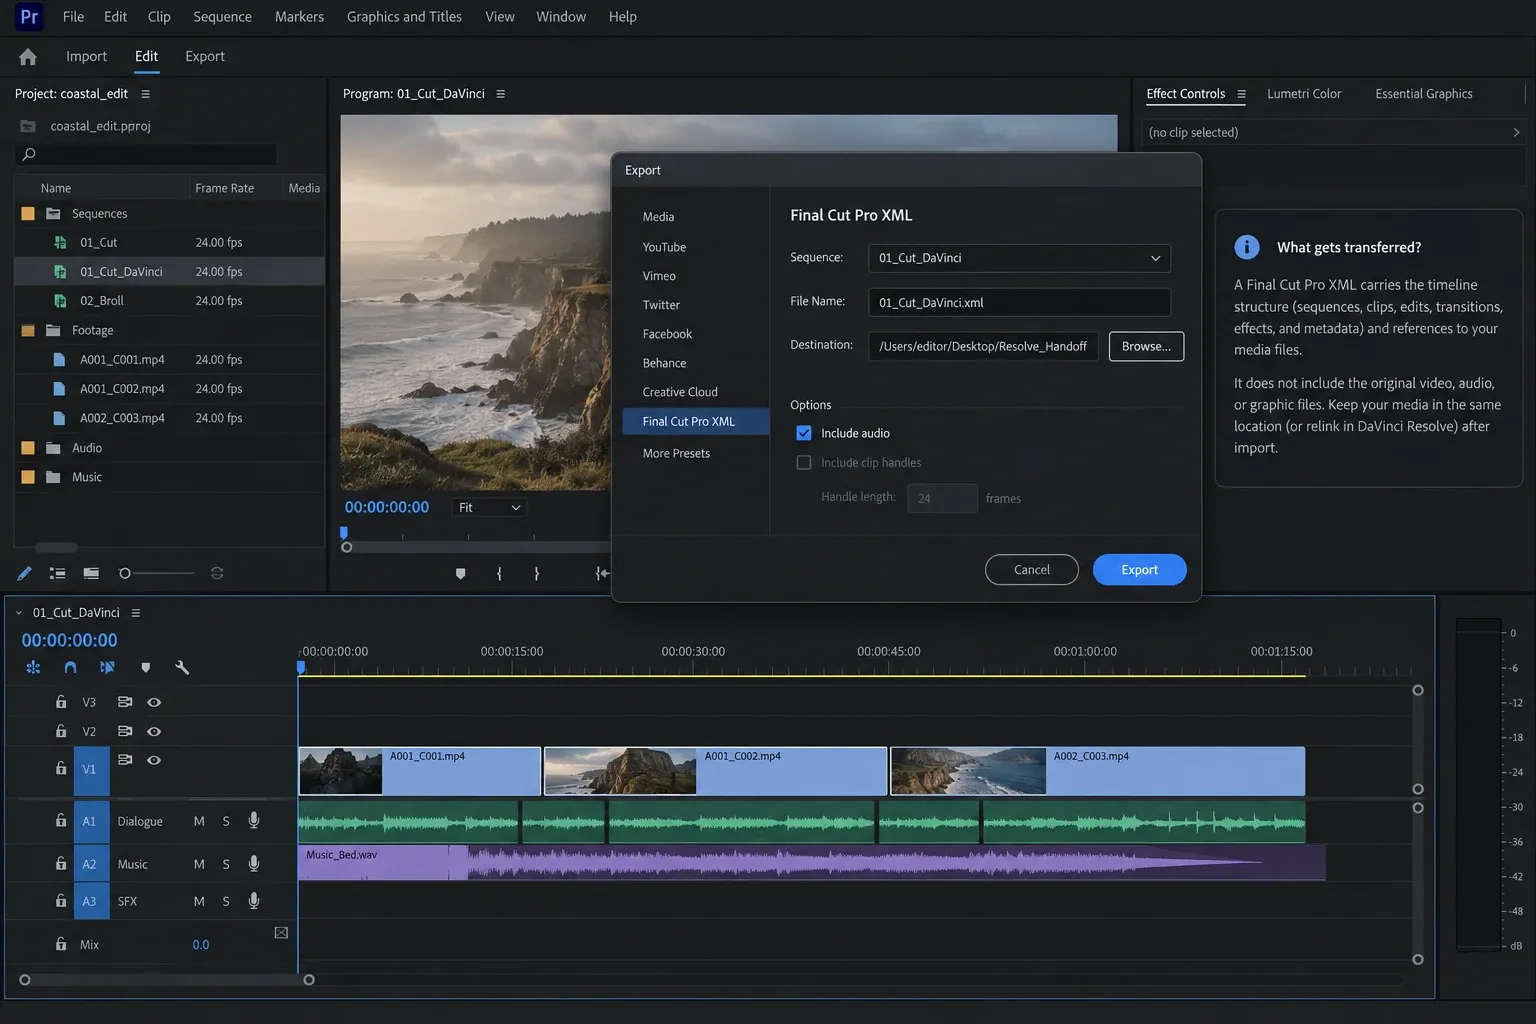Toggle sync lock on track V1
This screenshot has width=1536, height=1024.
point(125,760)
